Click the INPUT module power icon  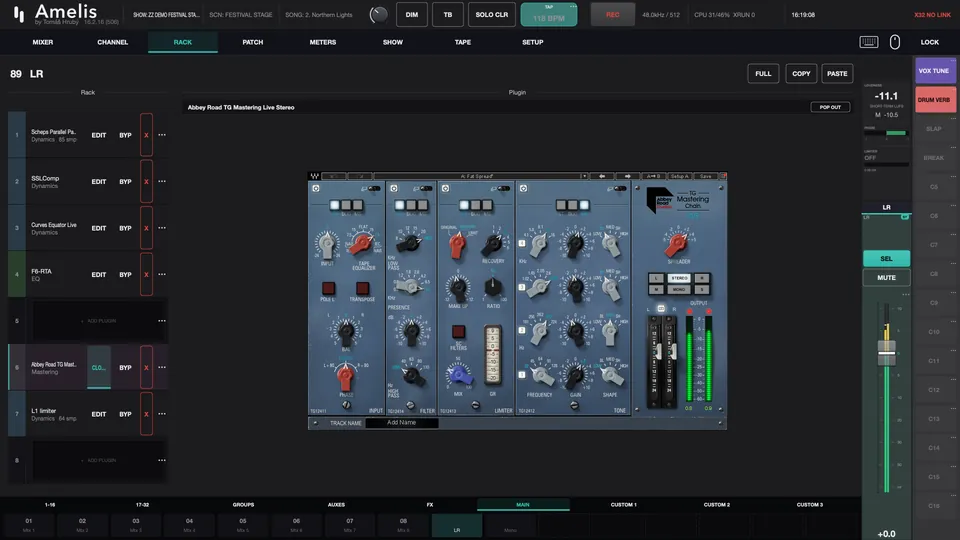click(316, 189)
